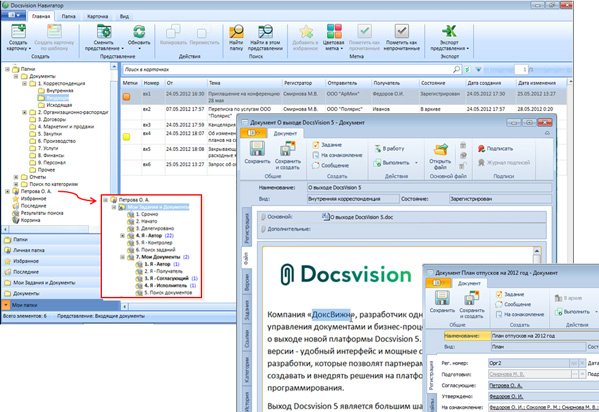Click the Создать карточку по шаблону icon

point(54,31)
